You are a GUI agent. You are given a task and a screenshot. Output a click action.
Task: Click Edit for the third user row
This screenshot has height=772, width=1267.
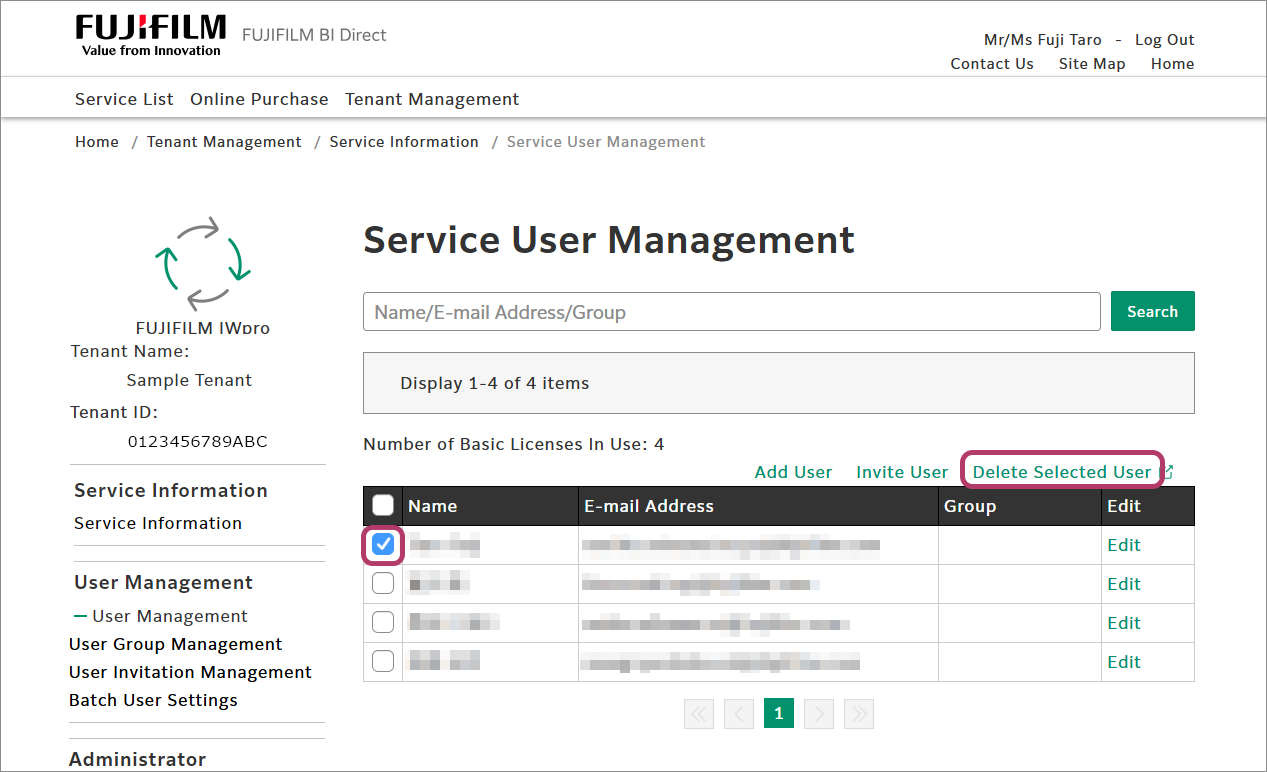point(1123,623)
